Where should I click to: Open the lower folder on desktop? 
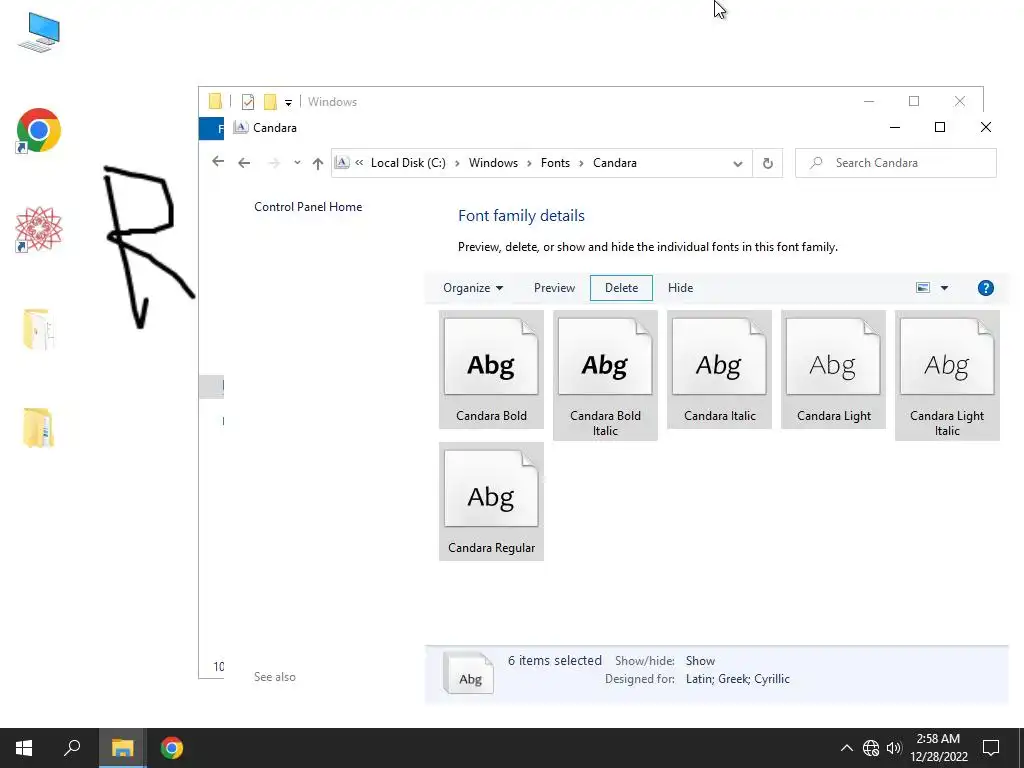click(x=39, y=428)
